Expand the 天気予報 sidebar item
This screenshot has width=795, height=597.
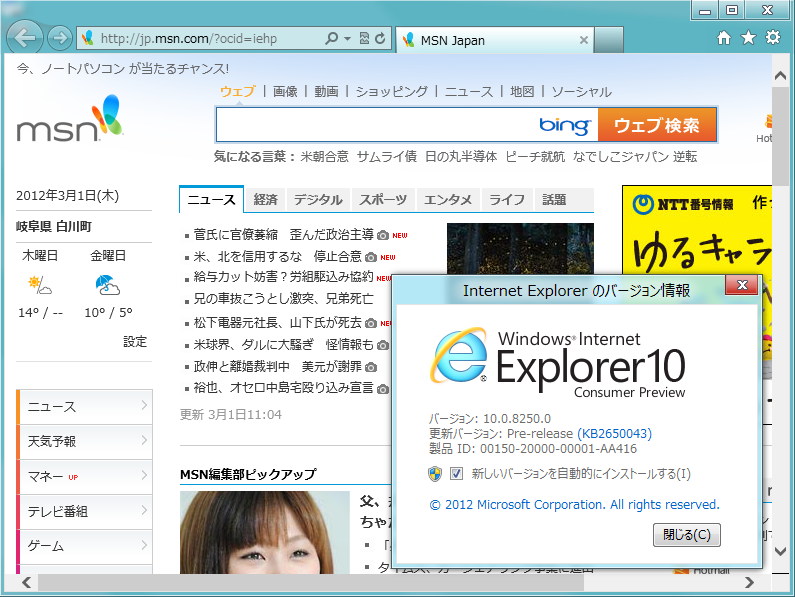click(85, 441)
